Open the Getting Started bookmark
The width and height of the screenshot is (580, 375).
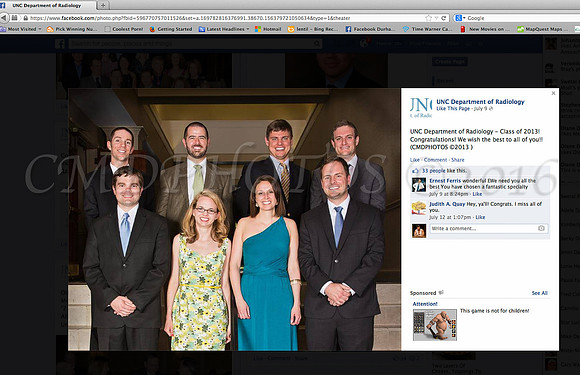pos(171,29)
